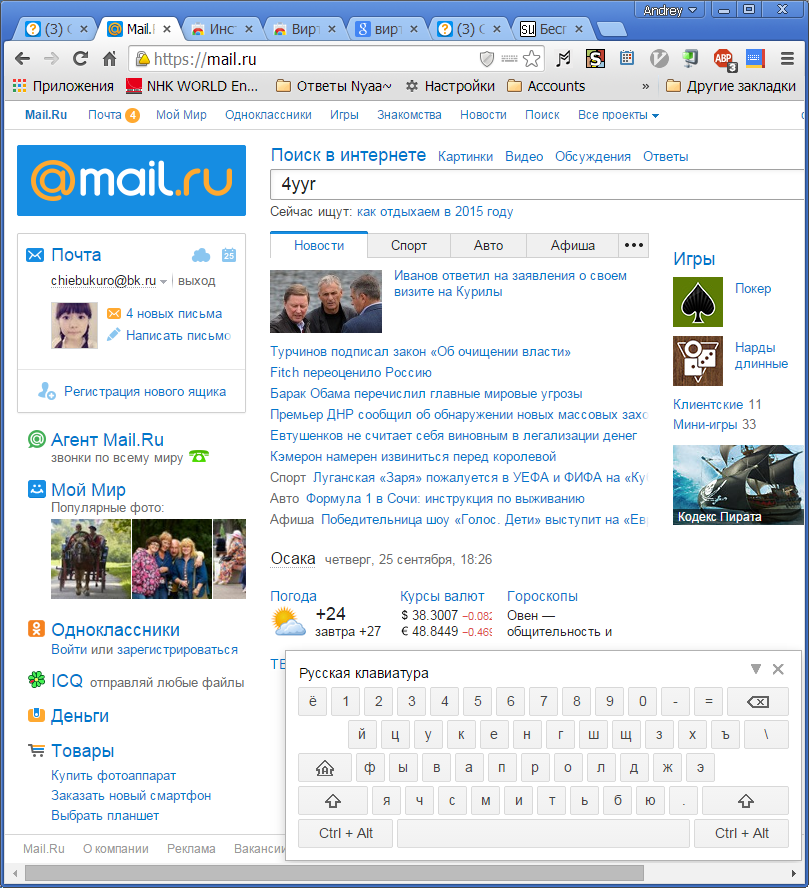The width and height of the screenshot is (809, 888).
Task: Open the Другие закладки bookmarks folder
Action: click(731, 86)
